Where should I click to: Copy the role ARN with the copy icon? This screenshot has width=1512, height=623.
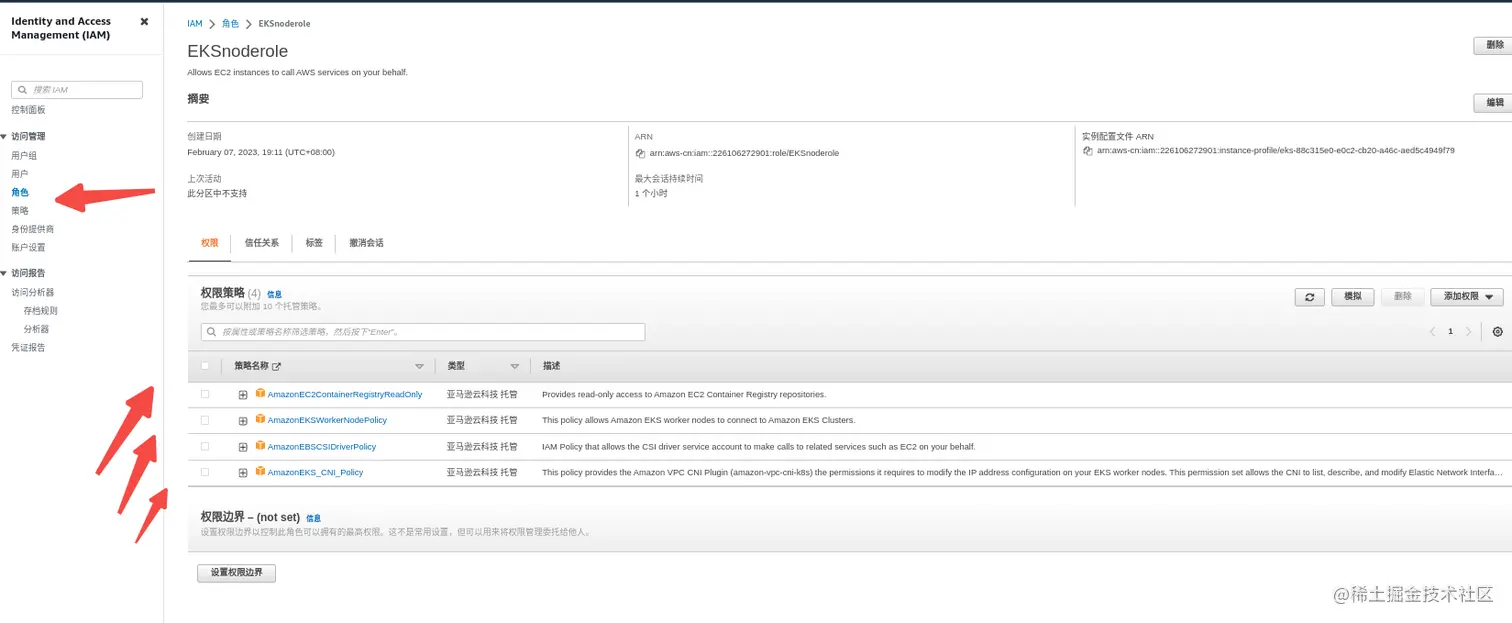640,153
